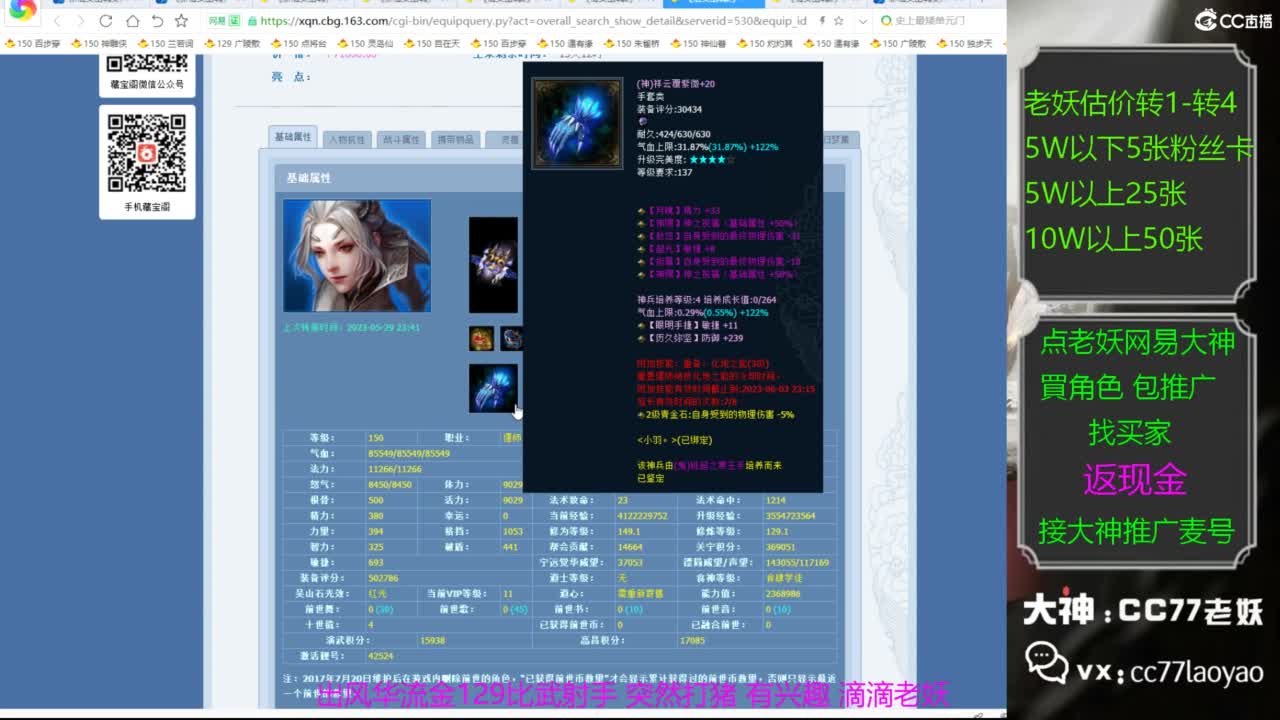Reload the page with the refresh icon
1280x720 pixels.
(108, 21)
